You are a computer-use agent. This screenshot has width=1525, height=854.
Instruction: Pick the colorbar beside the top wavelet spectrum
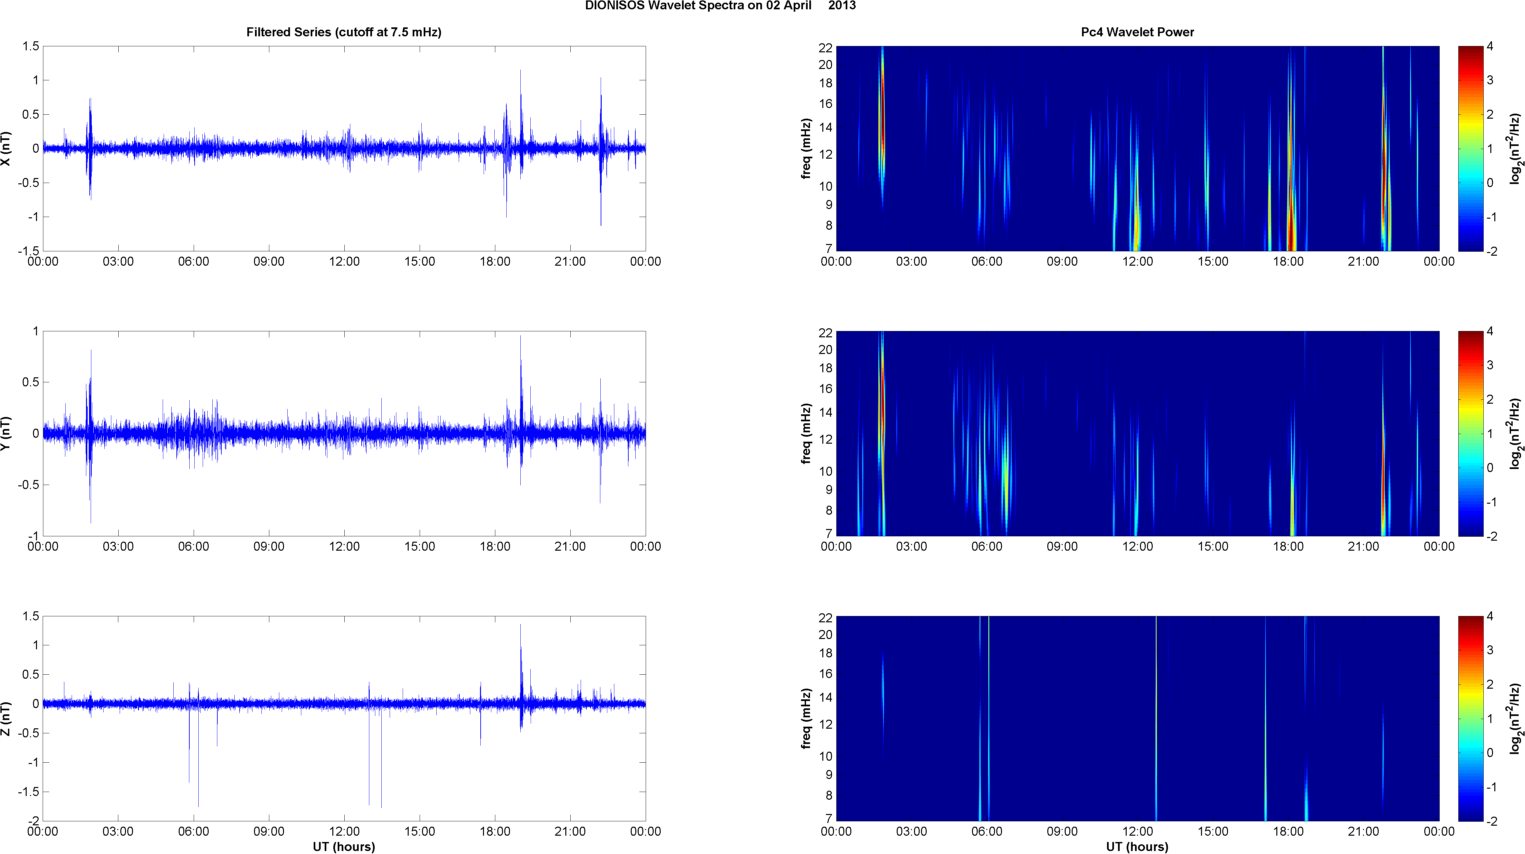point(1470,148)
